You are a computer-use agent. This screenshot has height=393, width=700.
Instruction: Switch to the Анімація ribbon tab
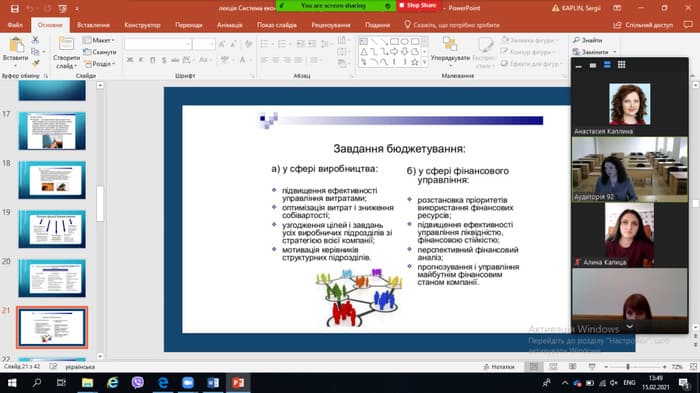pyautogui.click(x=229, y=25)
